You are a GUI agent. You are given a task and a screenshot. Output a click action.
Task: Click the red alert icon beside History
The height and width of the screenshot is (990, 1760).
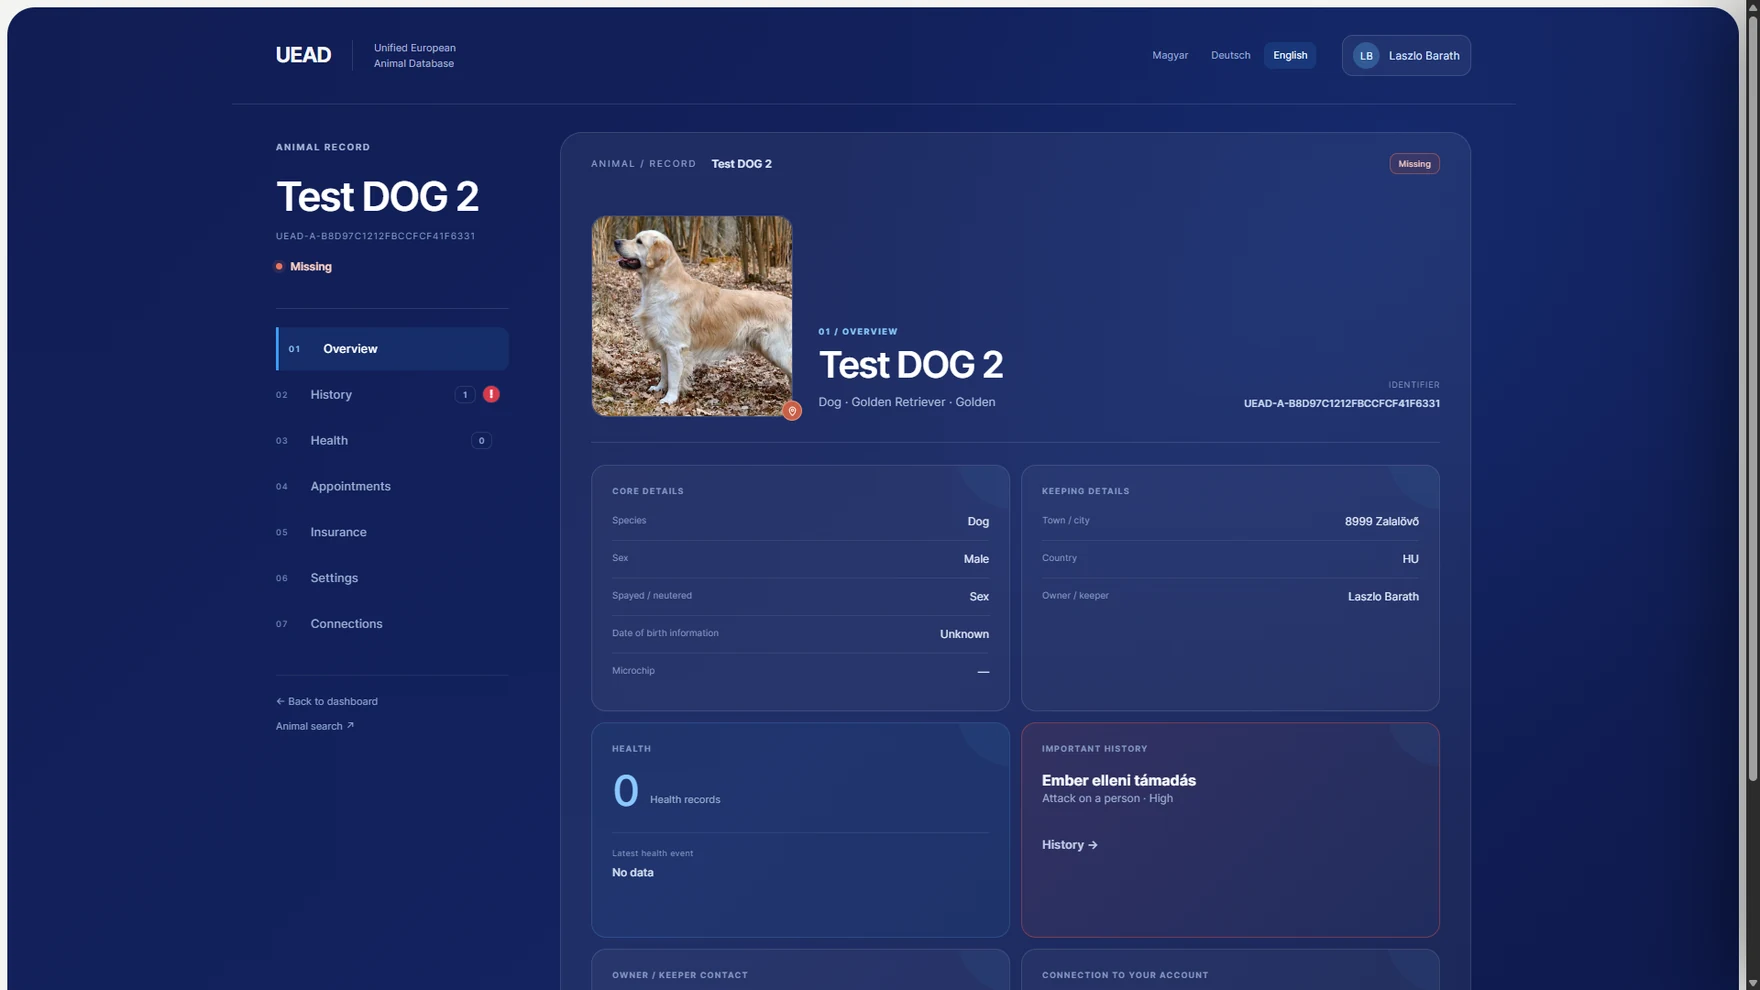[491, 394]
